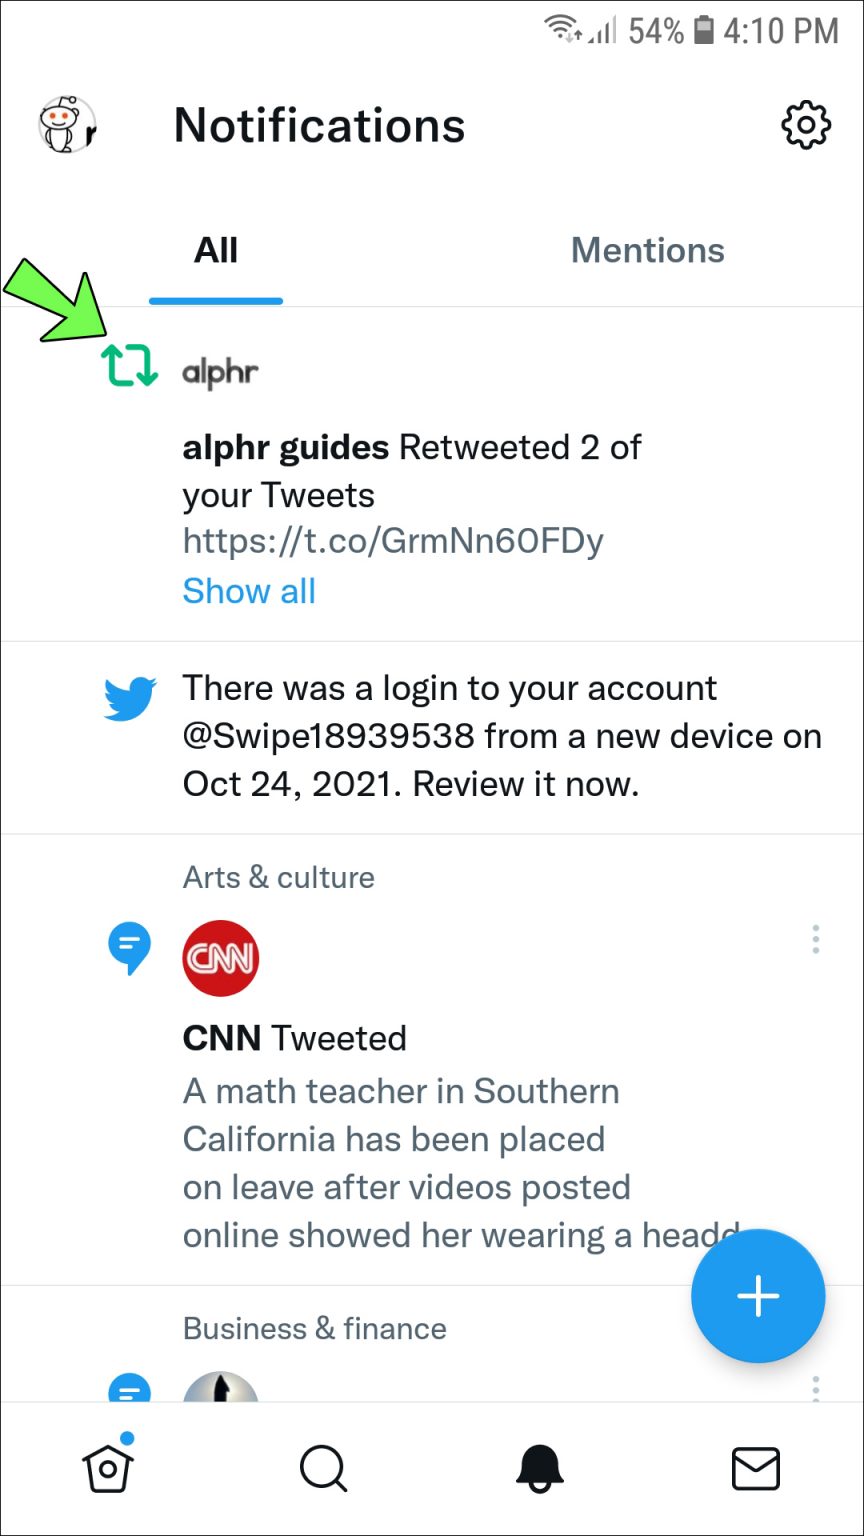The width and height of the screenshot is (864, 1536).
Task: Open CNN's profile avatar thumbnail
Action: pos(220,957)
